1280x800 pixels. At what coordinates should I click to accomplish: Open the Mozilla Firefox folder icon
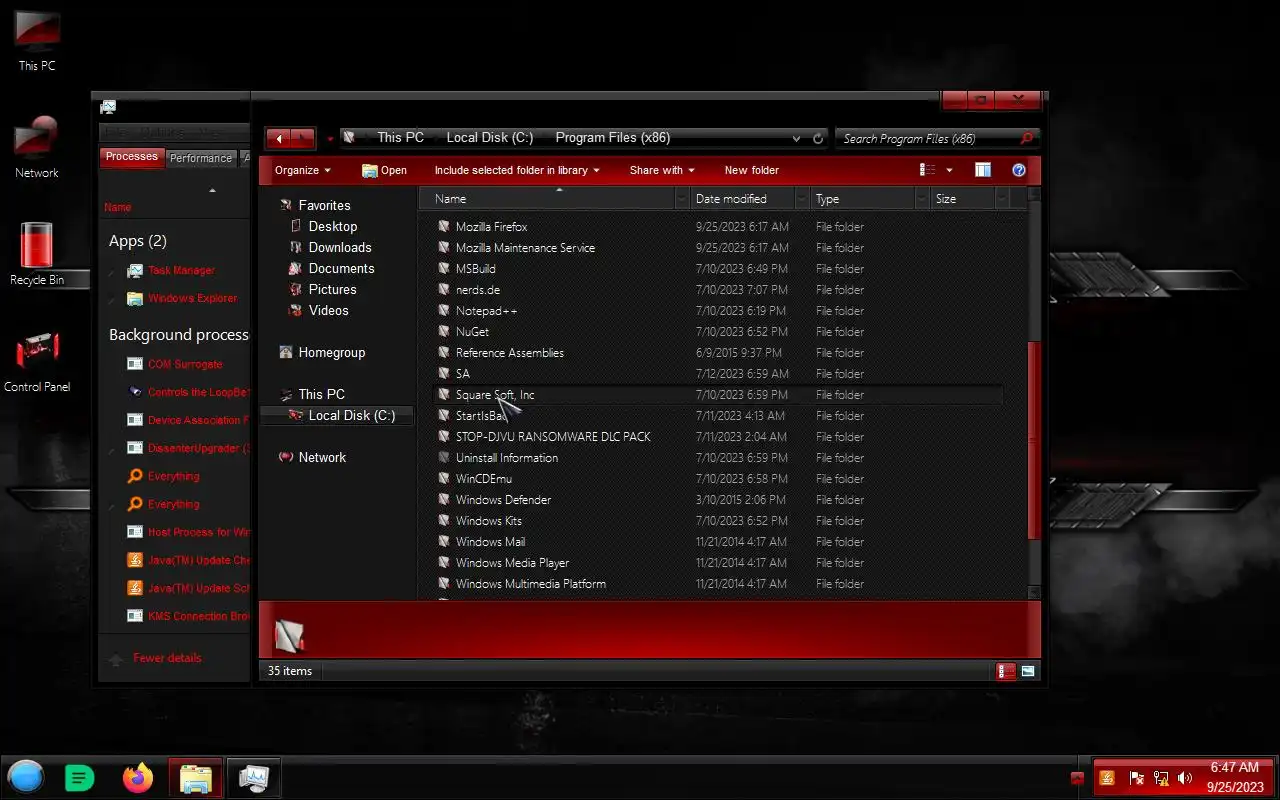pos(444,227)
